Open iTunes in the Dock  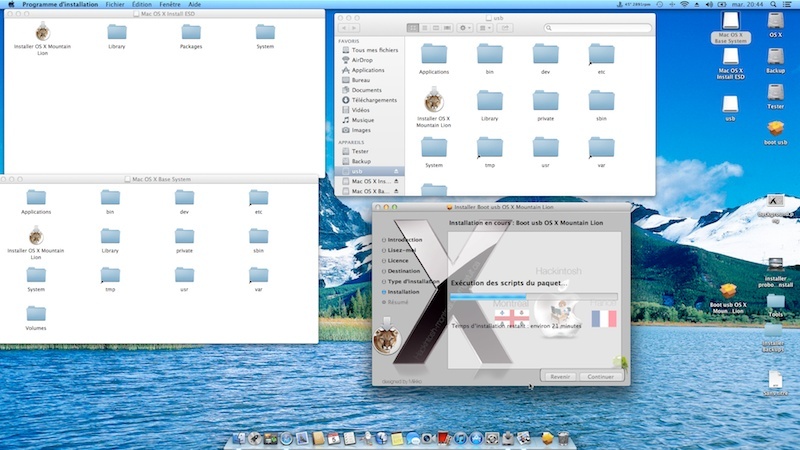coord(461,438)
